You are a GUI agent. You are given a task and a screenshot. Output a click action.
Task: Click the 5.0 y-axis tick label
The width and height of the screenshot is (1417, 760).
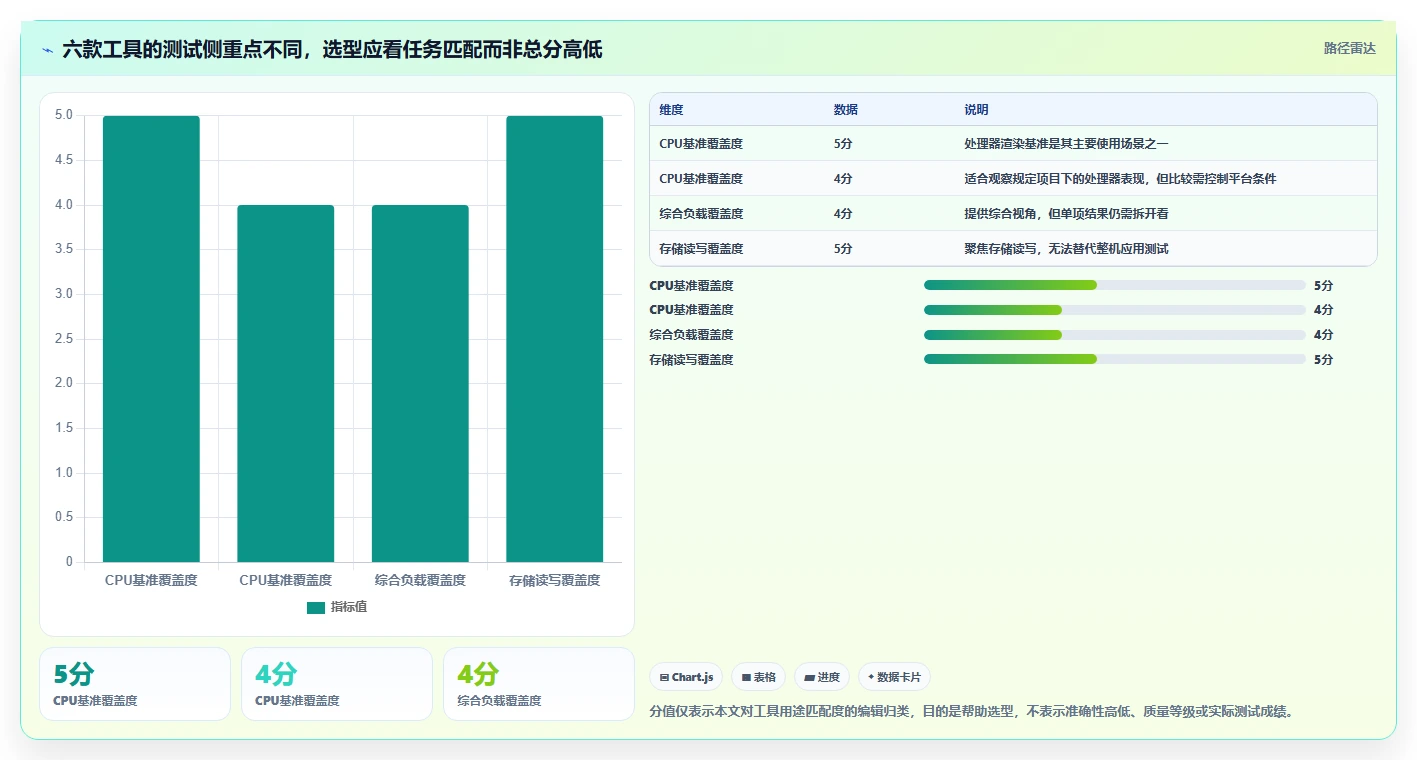(64, 115)
